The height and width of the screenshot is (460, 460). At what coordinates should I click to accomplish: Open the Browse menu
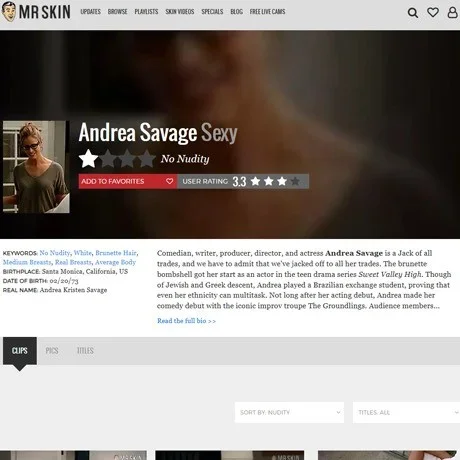pos(117,12)
